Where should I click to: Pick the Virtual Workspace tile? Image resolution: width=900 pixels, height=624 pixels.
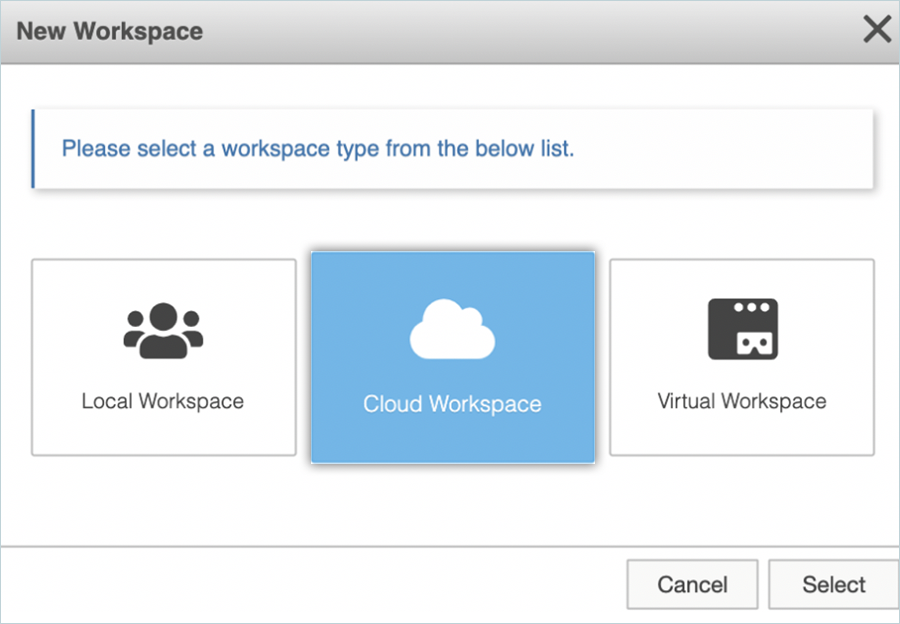tap(742, 357)
